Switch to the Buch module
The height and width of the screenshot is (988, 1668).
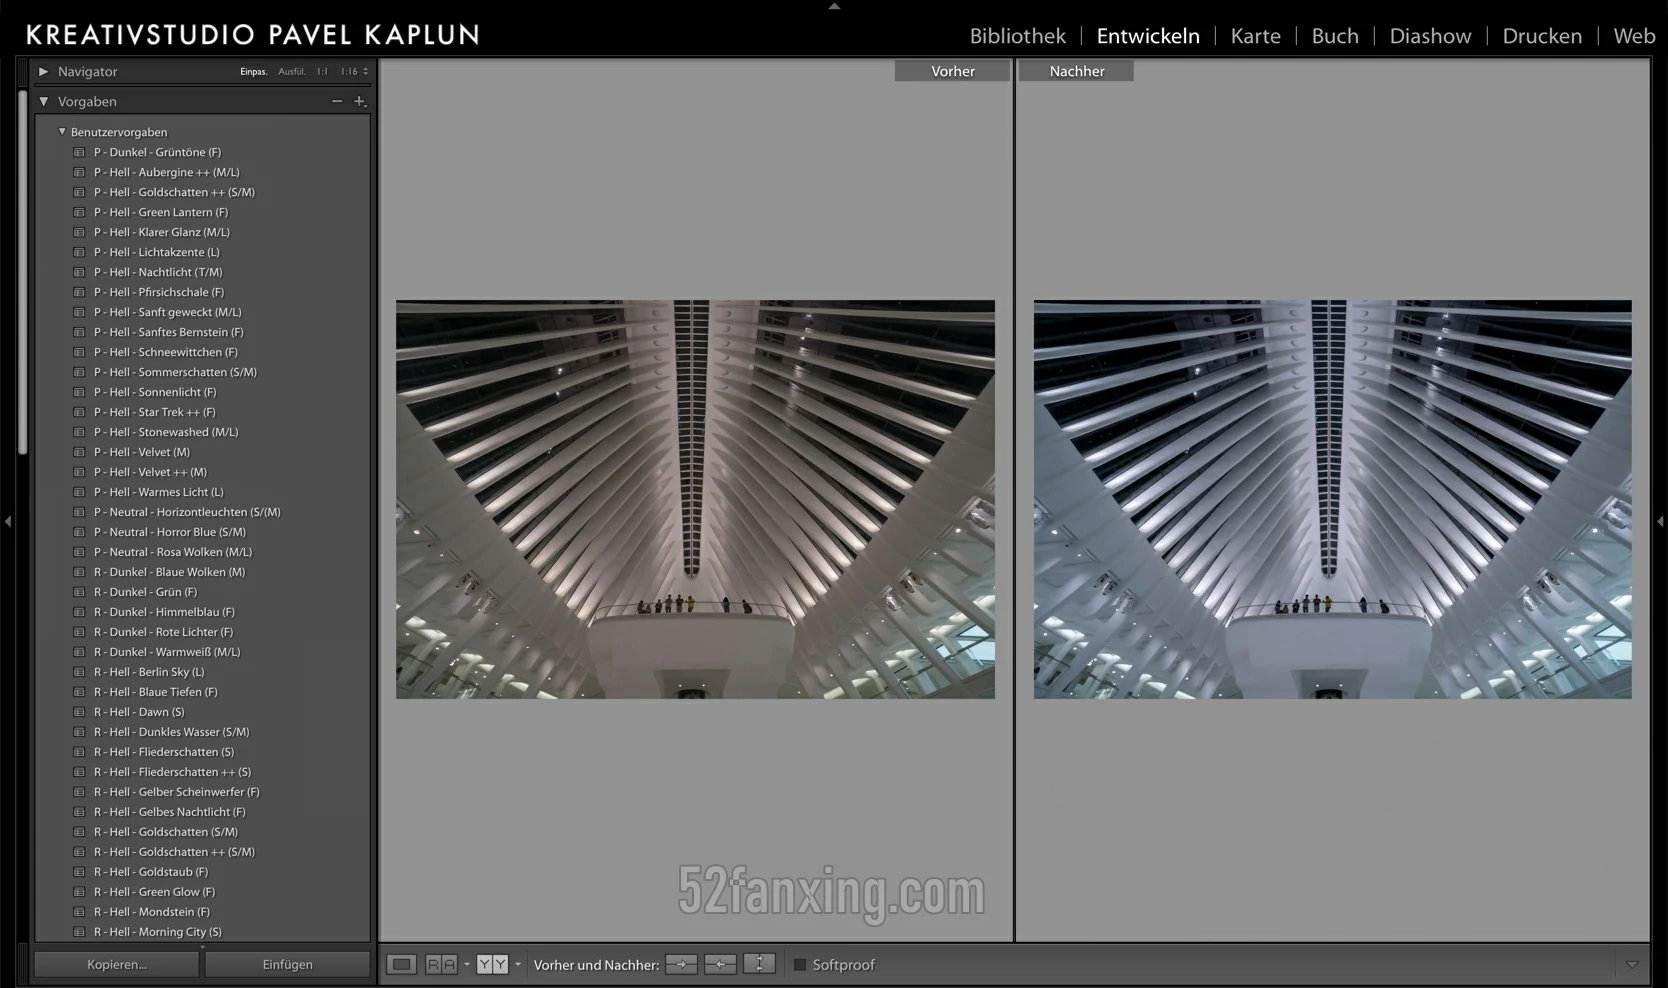tap(1335, 36)
